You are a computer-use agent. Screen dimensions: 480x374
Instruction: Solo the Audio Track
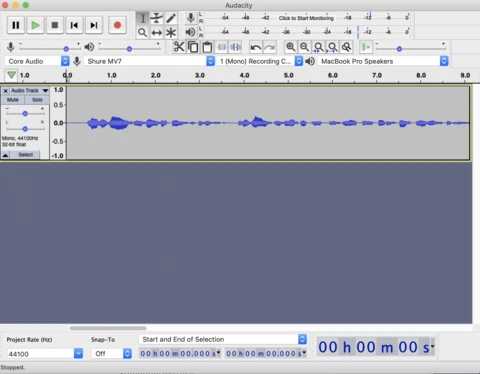point(37,100)
